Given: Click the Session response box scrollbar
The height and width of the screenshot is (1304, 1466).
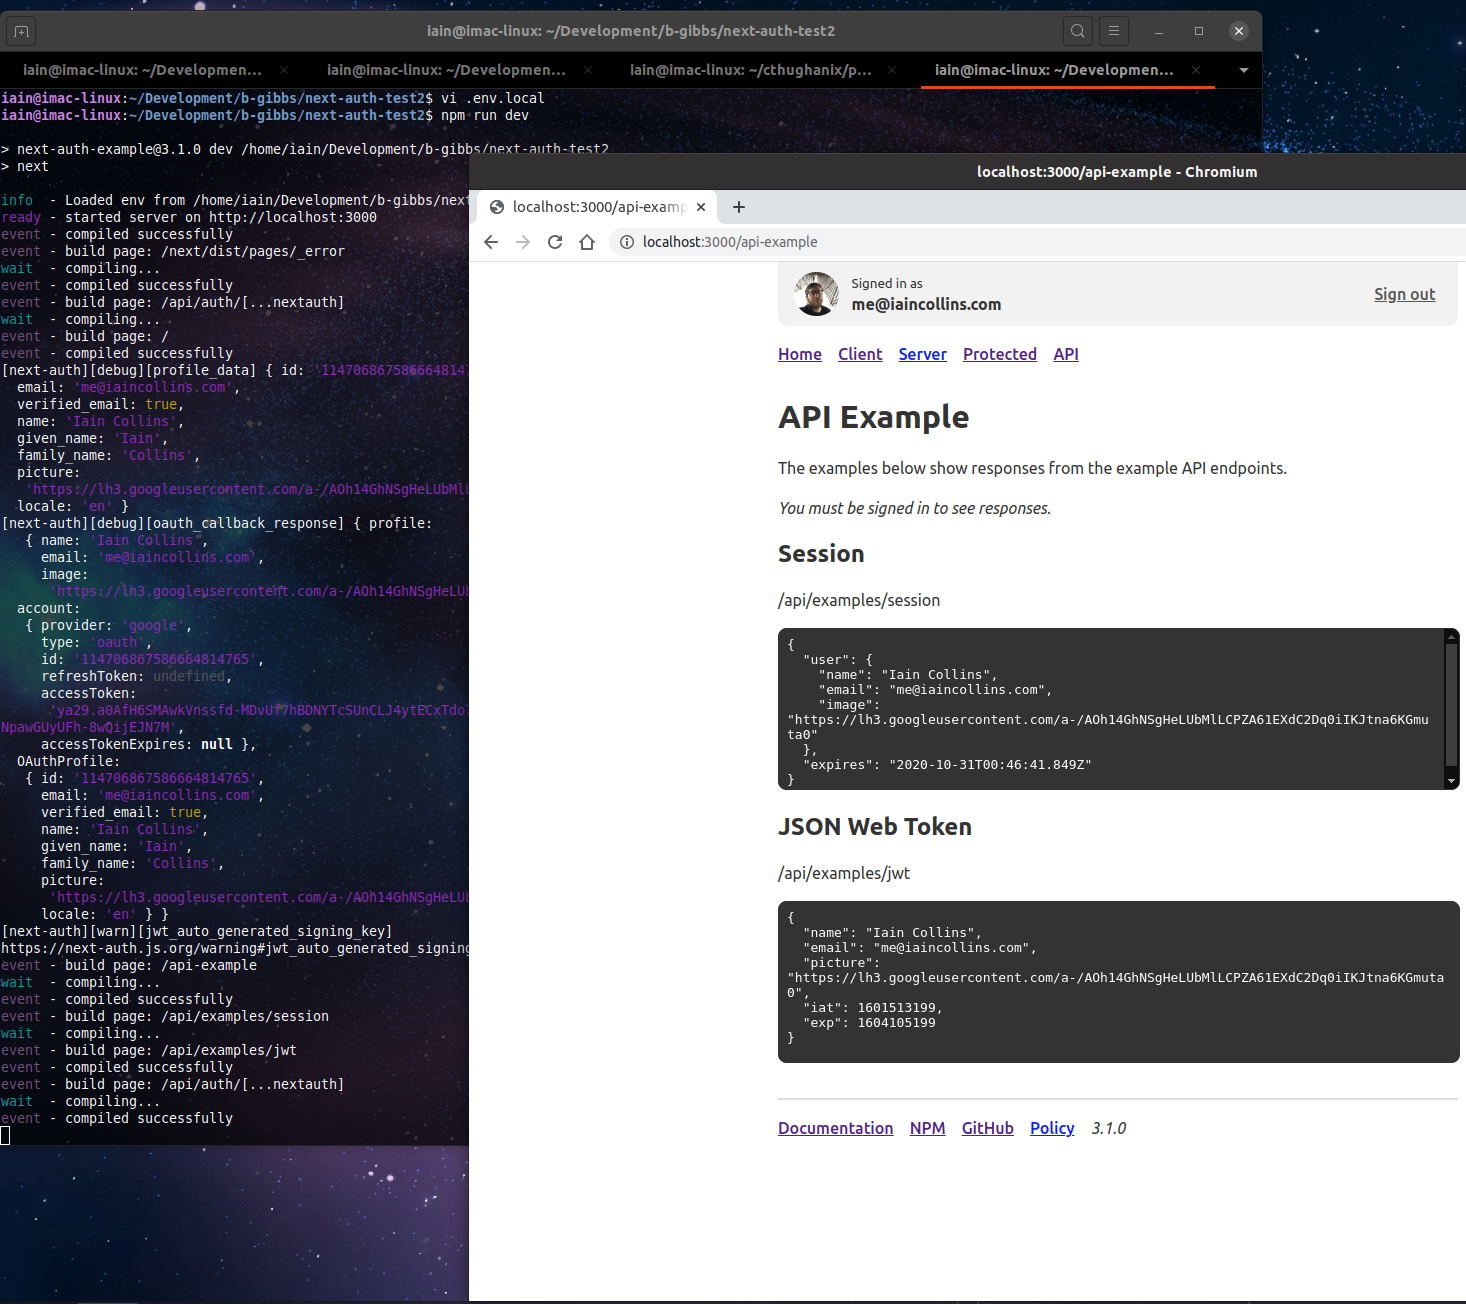Looking at the screenshot, I should click(1451, 707).
